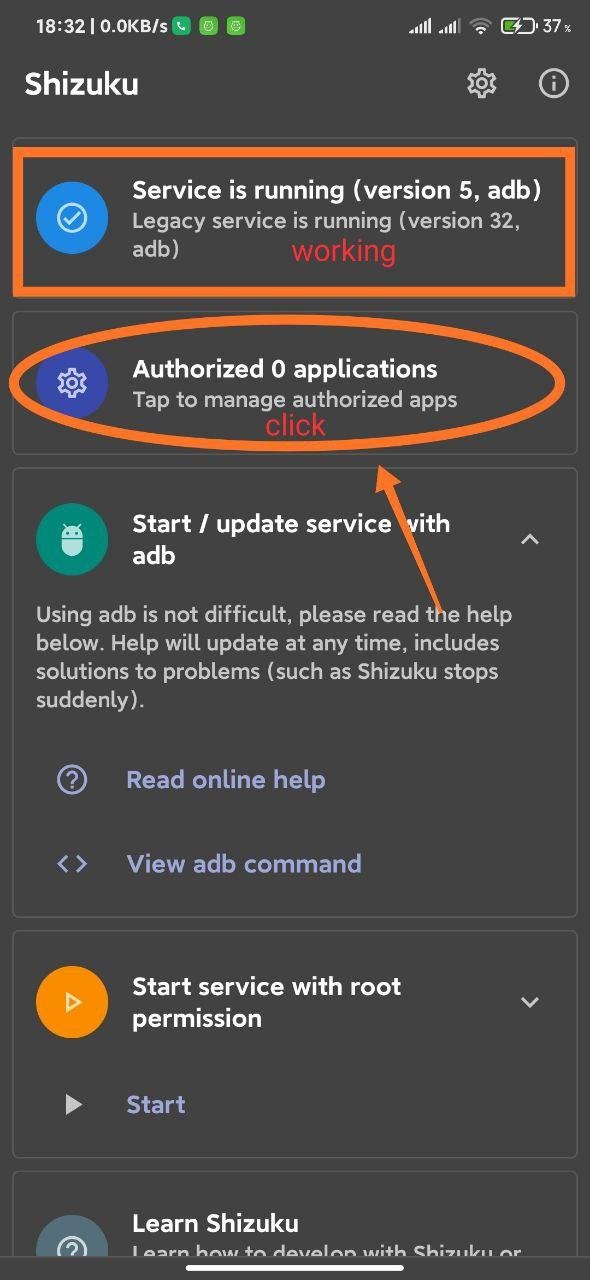The height and width of the screenshot is (1280, 590).
Task: Tap the code brackets adb command icon
Action: [x=72, y=864]
